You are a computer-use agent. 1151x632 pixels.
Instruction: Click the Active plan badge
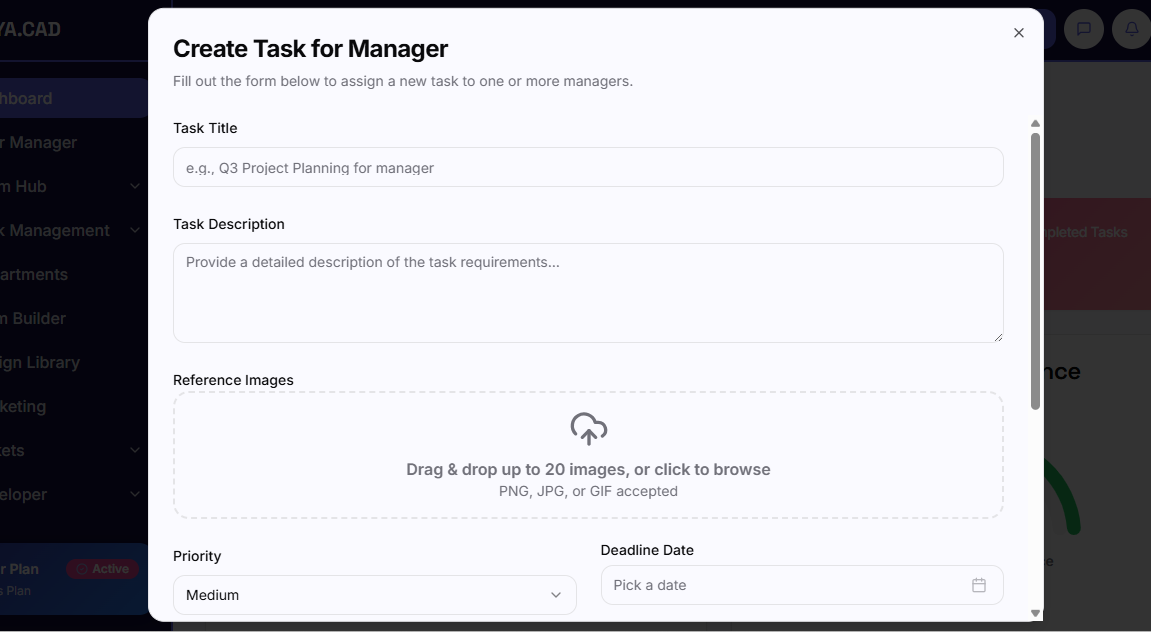click(x=102, y=569)
